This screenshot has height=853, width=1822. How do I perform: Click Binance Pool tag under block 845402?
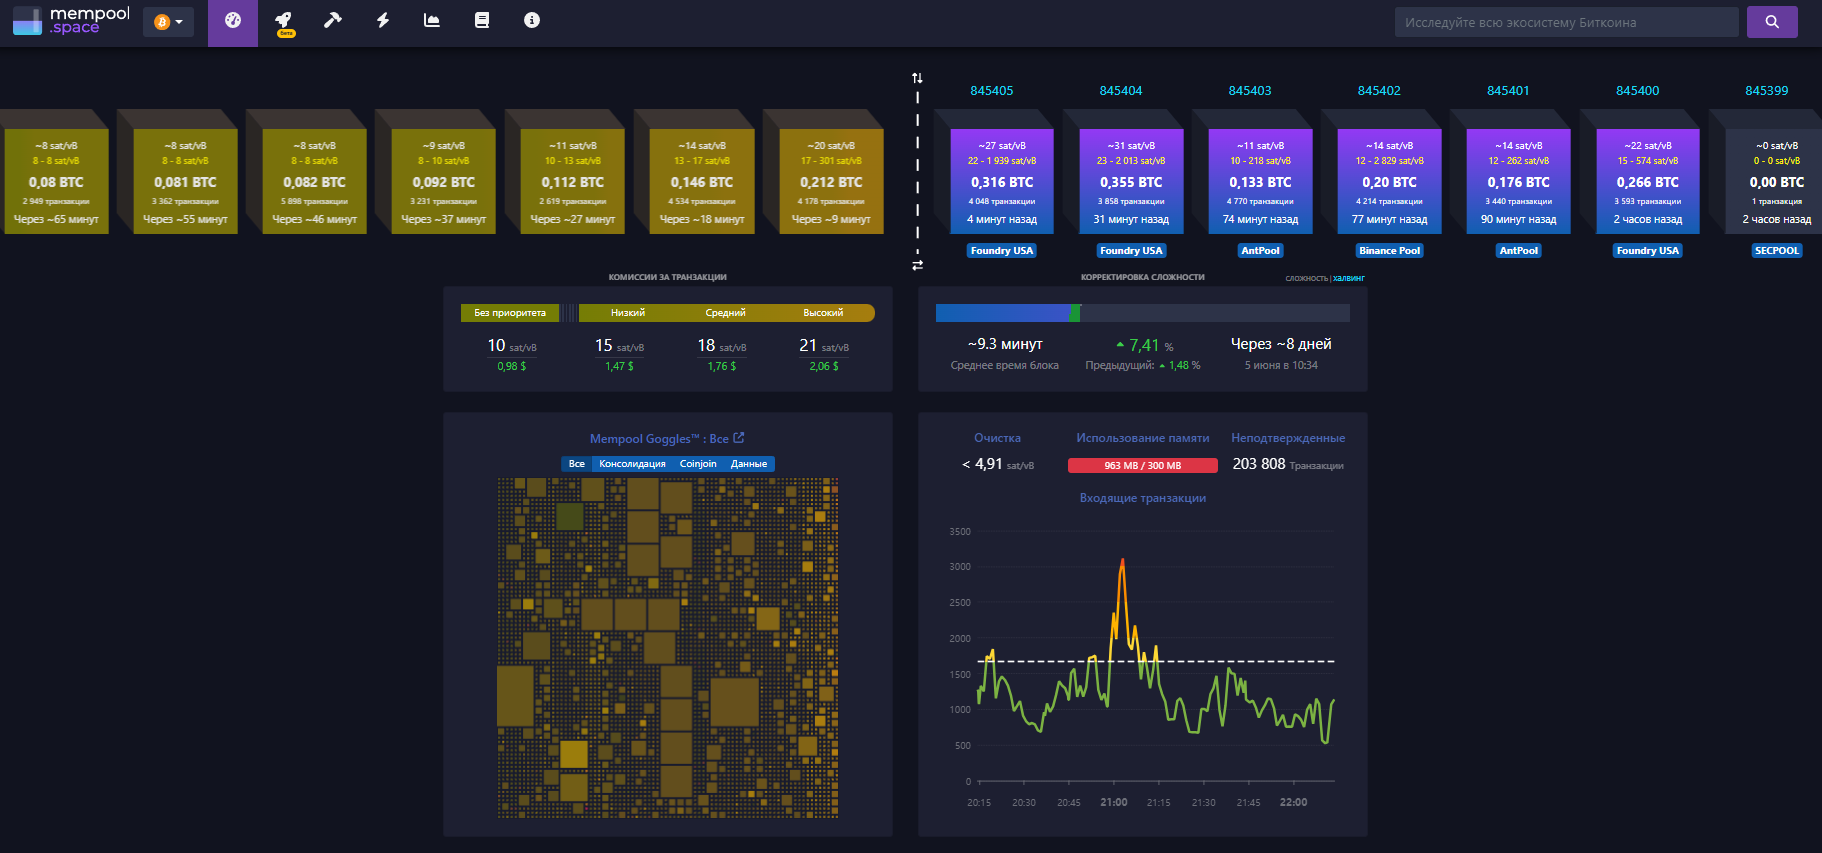(x=1389, y=251)
